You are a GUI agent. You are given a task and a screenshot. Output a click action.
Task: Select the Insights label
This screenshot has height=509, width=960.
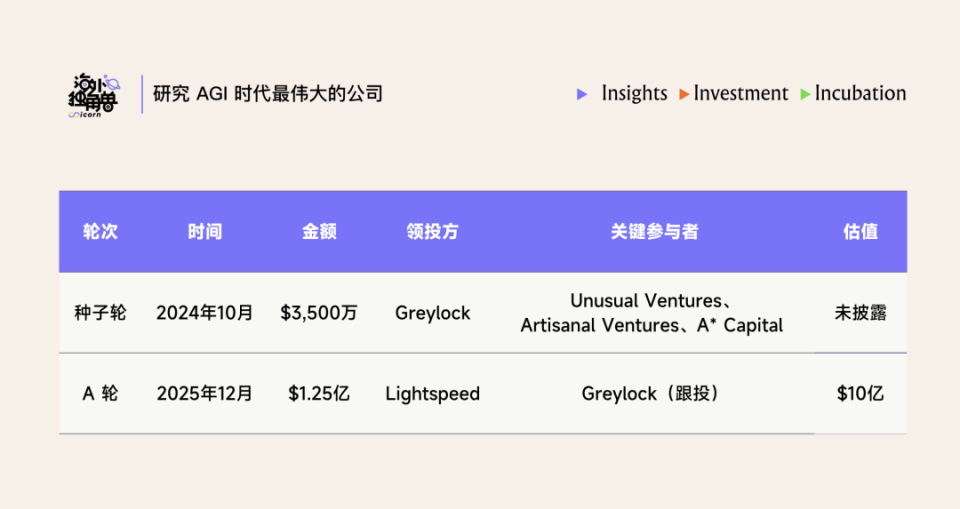634,93
